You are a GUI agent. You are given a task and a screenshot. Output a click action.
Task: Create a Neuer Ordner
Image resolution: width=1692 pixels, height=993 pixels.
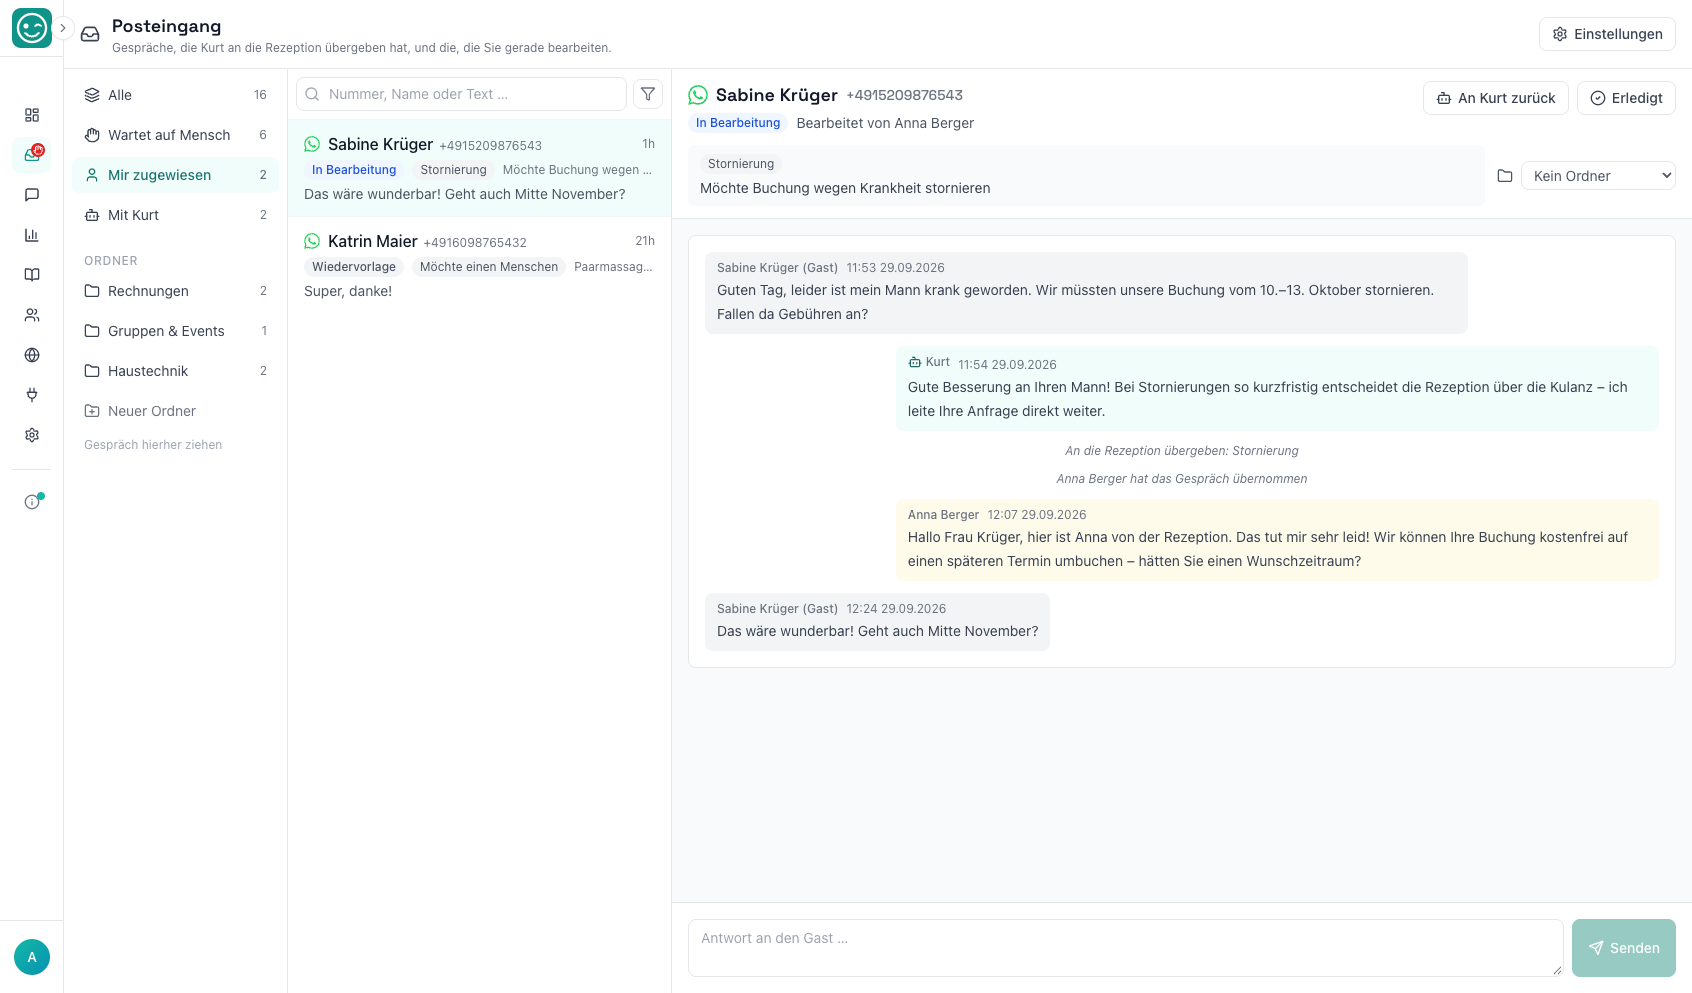(176, 411)
